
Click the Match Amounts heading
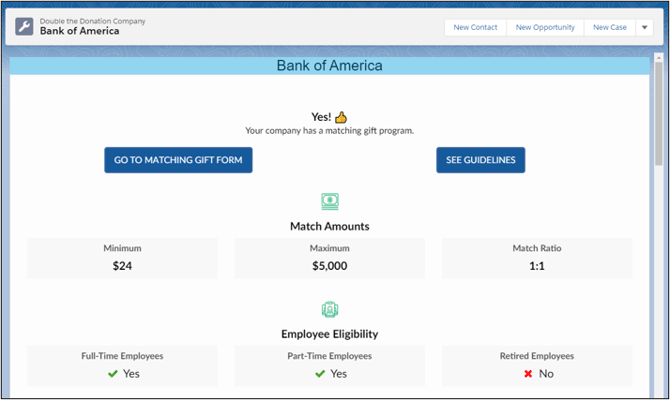(x=329, y=226)
